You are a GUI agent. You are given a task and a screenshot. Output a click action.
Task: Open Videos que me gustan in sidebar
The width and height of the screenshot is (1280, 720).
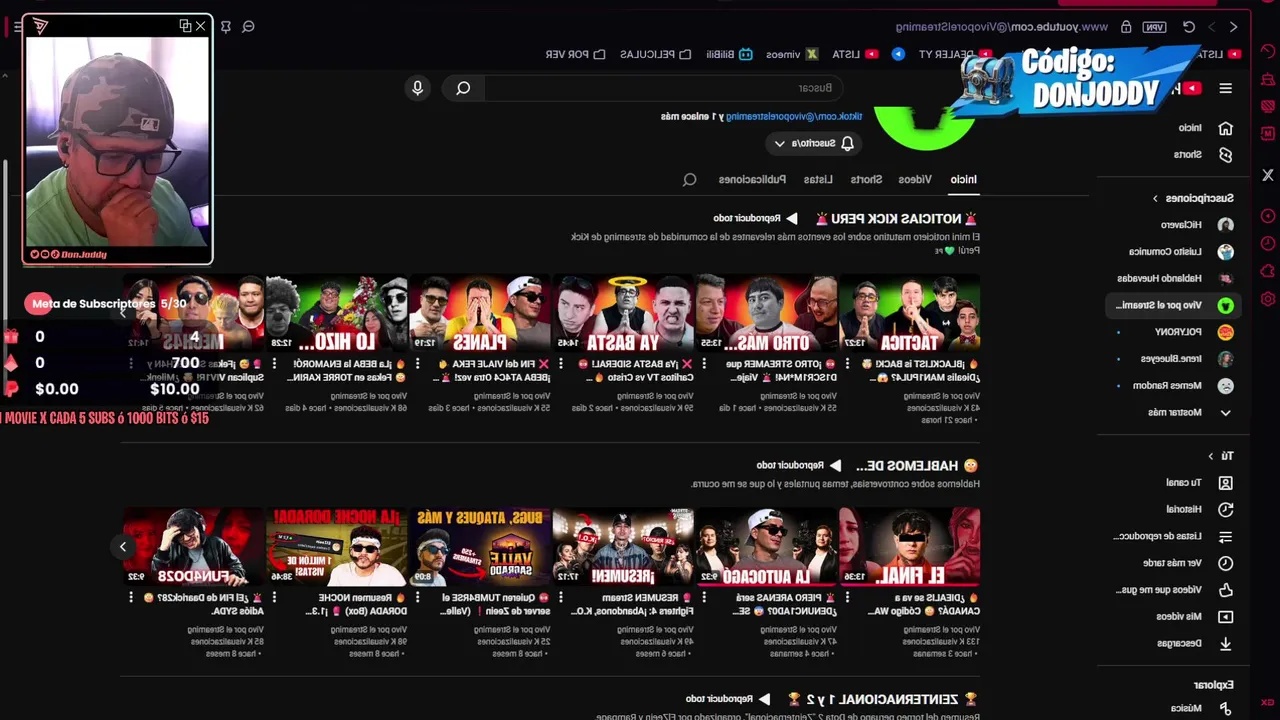[x=1175, y=590]
